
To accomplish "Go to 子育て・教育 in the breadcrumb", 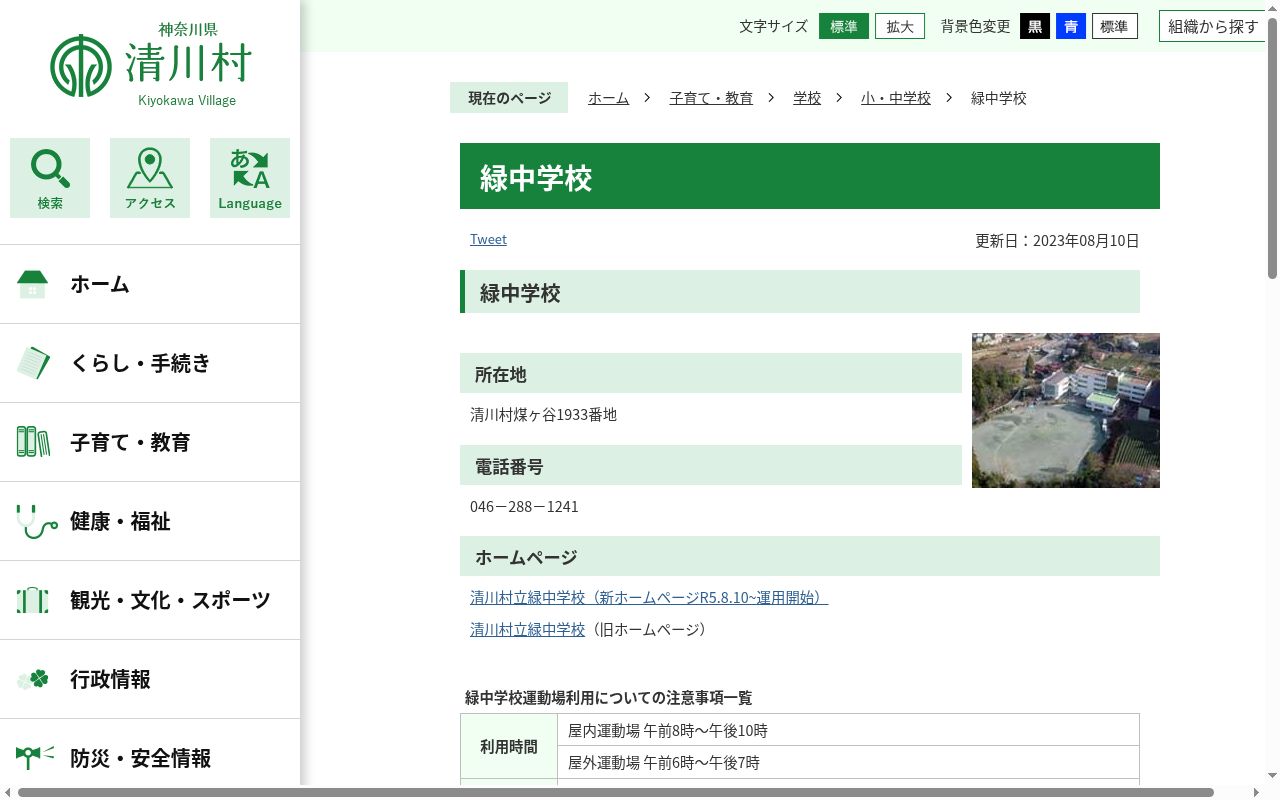I will point(711,98).
